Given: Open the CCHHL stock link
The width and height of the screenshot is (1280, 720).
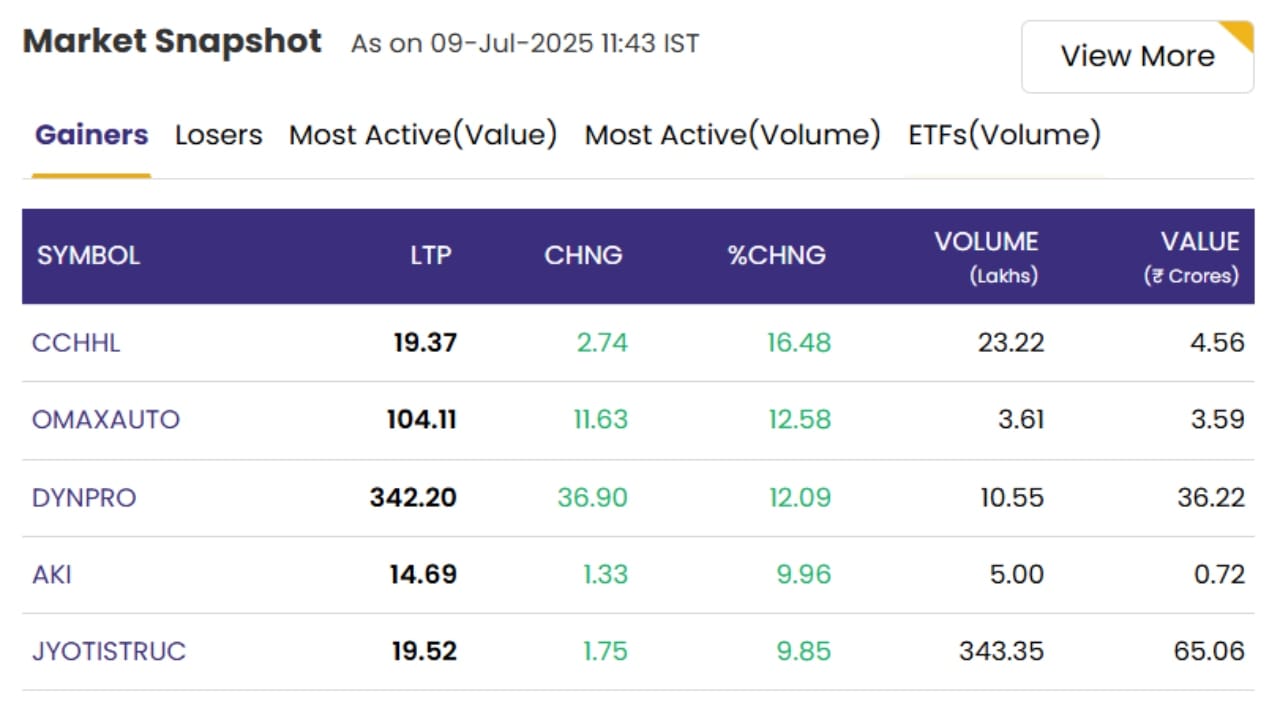Looking at the screenshot, I should [76, 343].
